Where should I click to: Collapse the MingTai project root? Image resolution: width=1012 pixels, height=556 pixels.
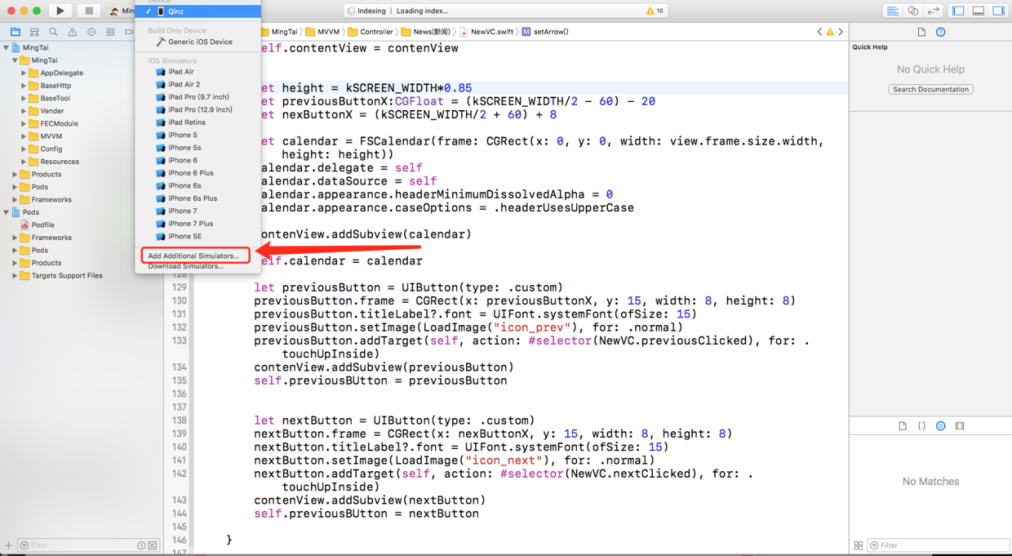6,48
